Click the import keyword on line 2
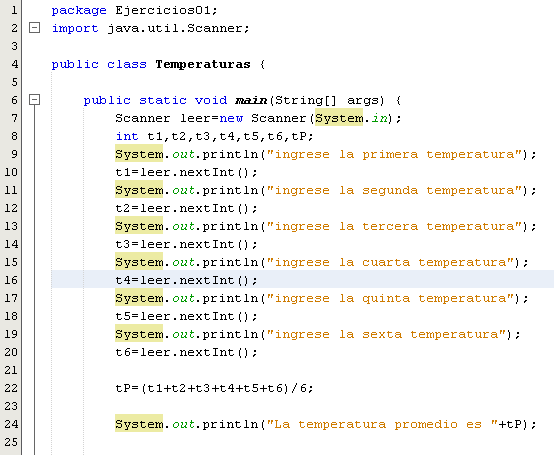The image size is (554, 455). (x=75, y=29)
